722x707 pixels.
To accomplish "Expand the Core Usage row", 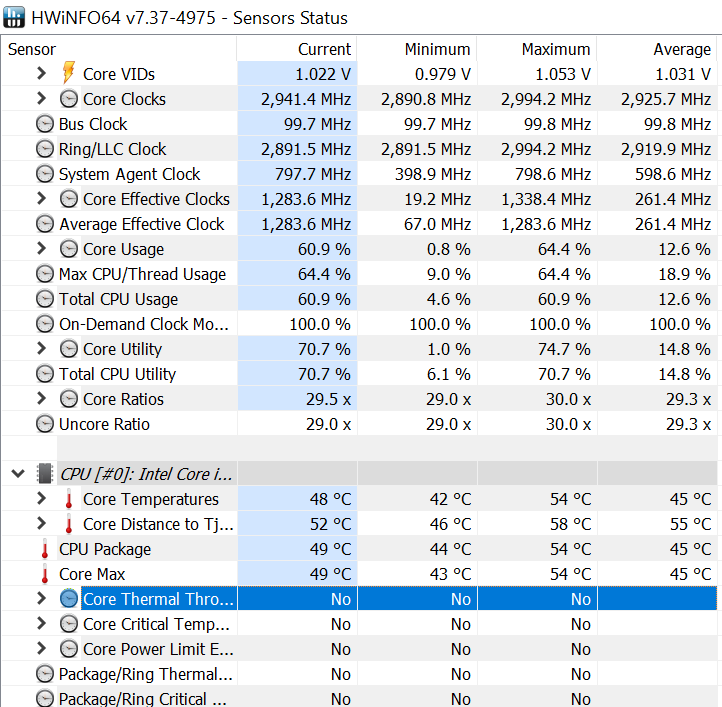I will pyautogui.click(x=41, y=248).
